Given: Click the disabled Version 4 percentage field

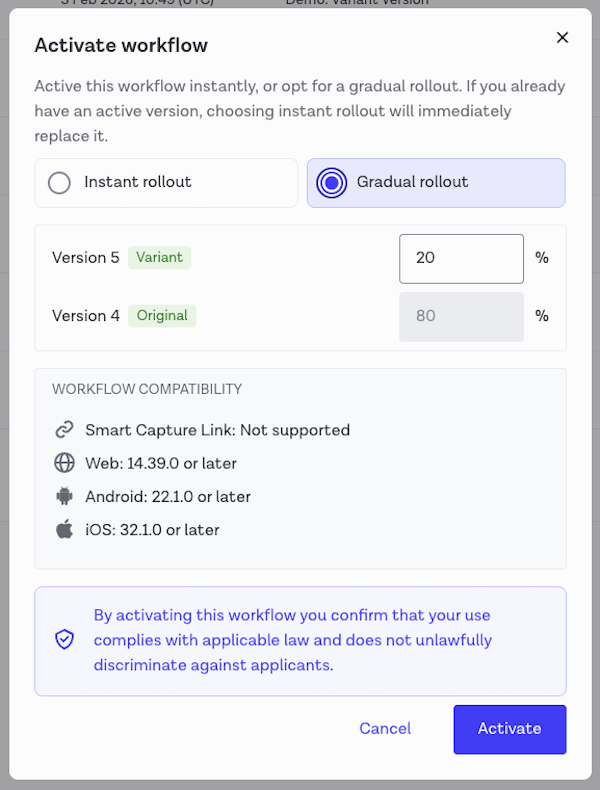Looking at the screenshot, I should (x=461, y=316).
